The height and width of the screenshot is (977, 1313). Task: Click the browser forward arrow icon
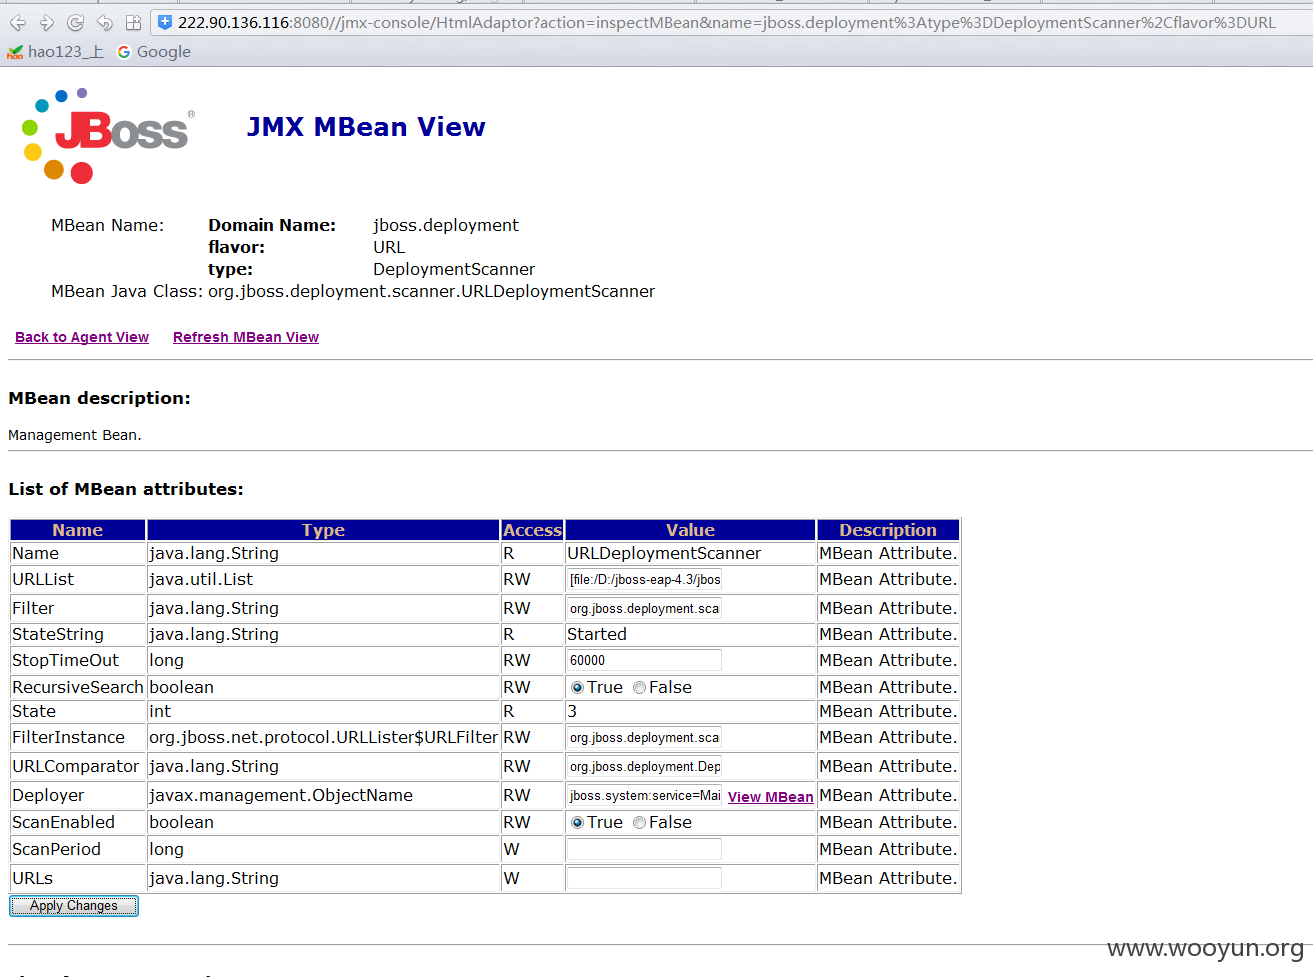(47, 22)
